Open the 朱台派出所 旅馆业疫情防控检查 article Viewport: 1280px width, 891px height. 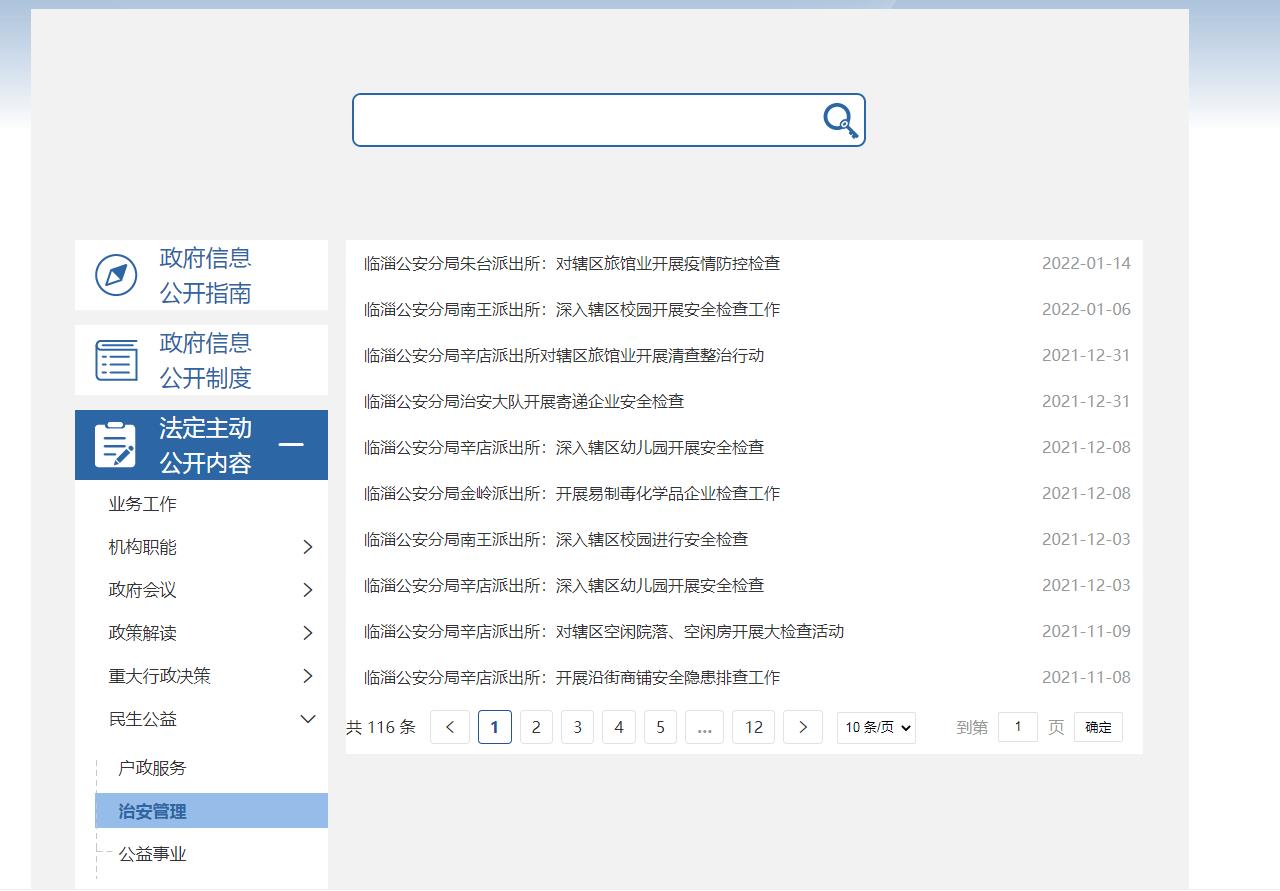pos(572,264)
